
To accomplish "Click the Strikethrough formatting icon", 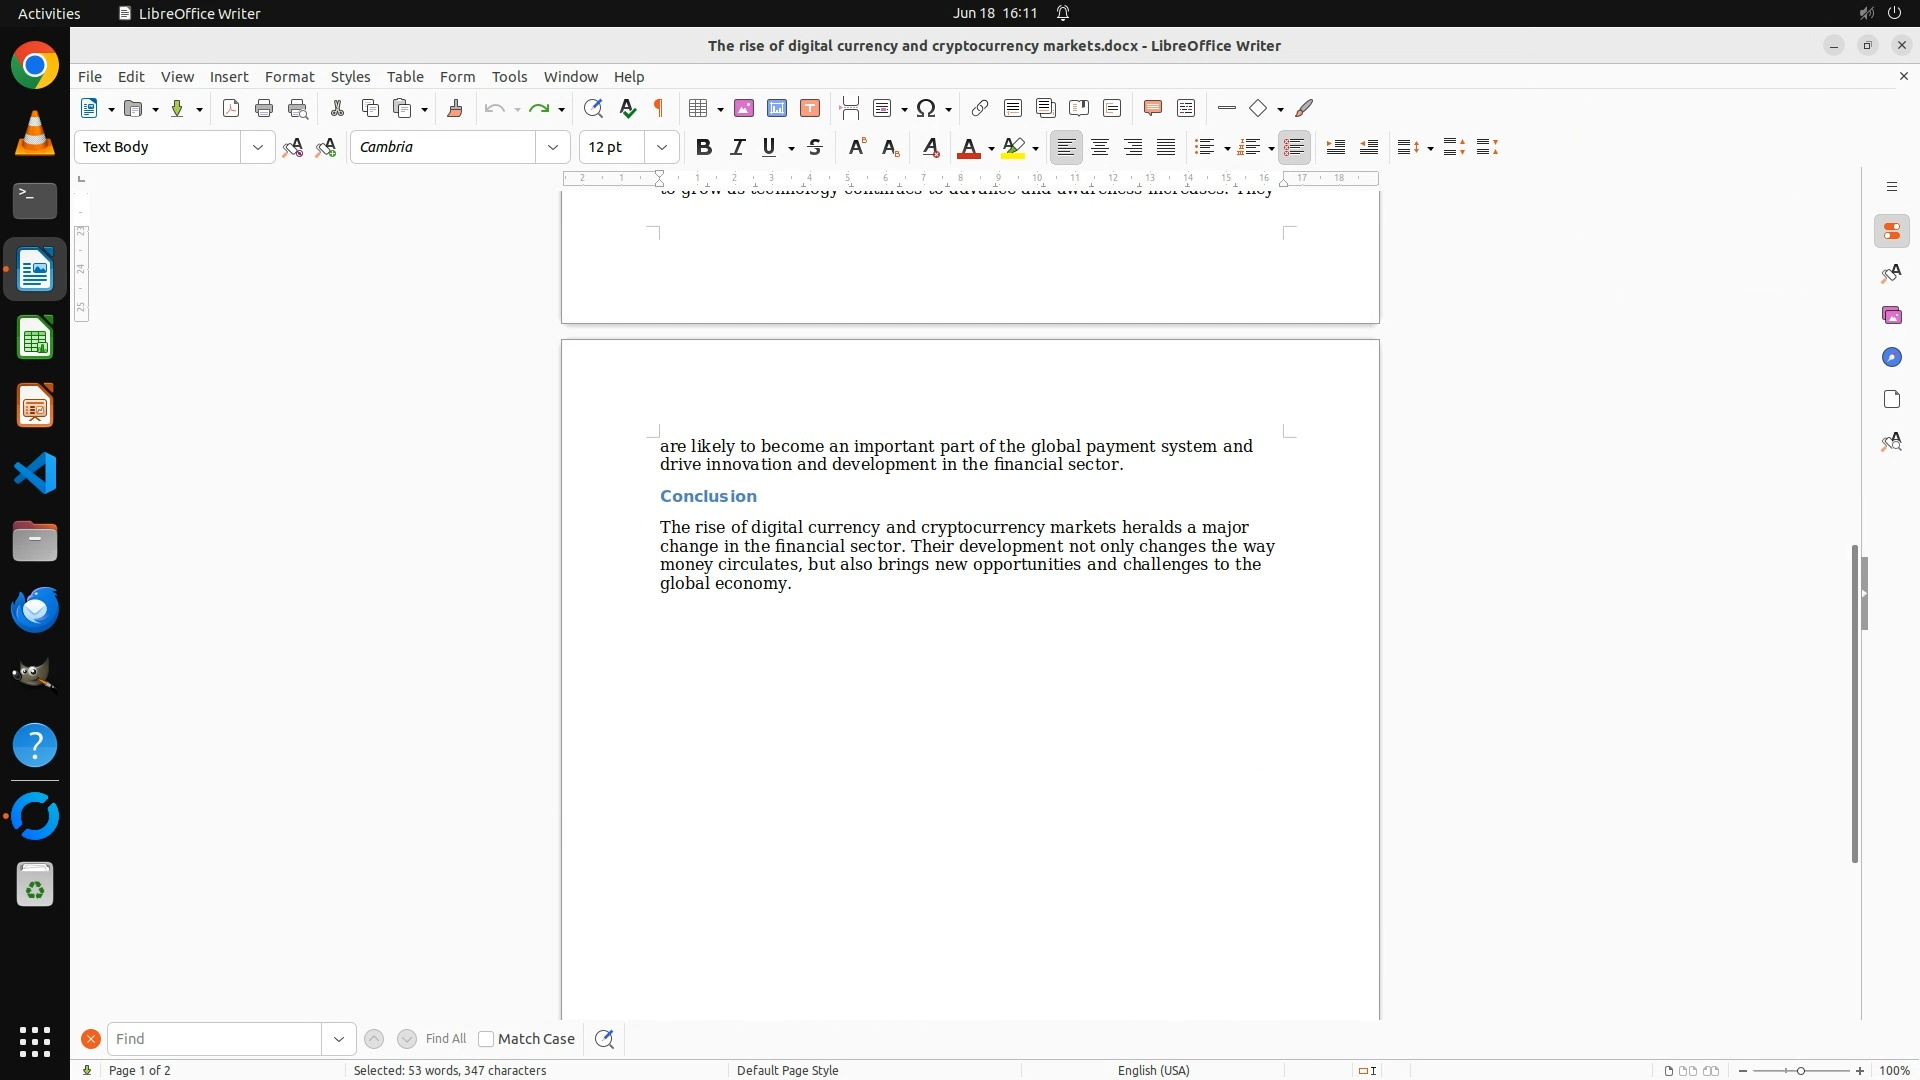I will coord(815,147).
